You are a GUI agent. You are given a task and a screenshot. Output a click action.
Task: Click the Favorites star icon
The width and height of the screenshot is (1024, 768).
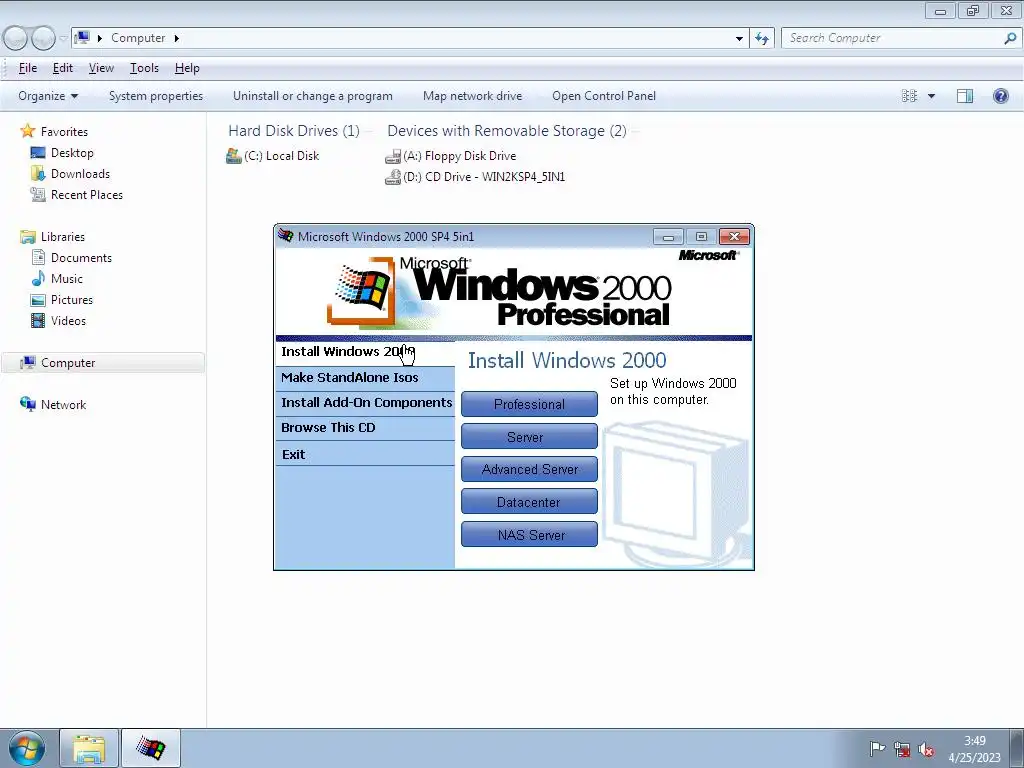pyautogui.click(x=27, y=131)
